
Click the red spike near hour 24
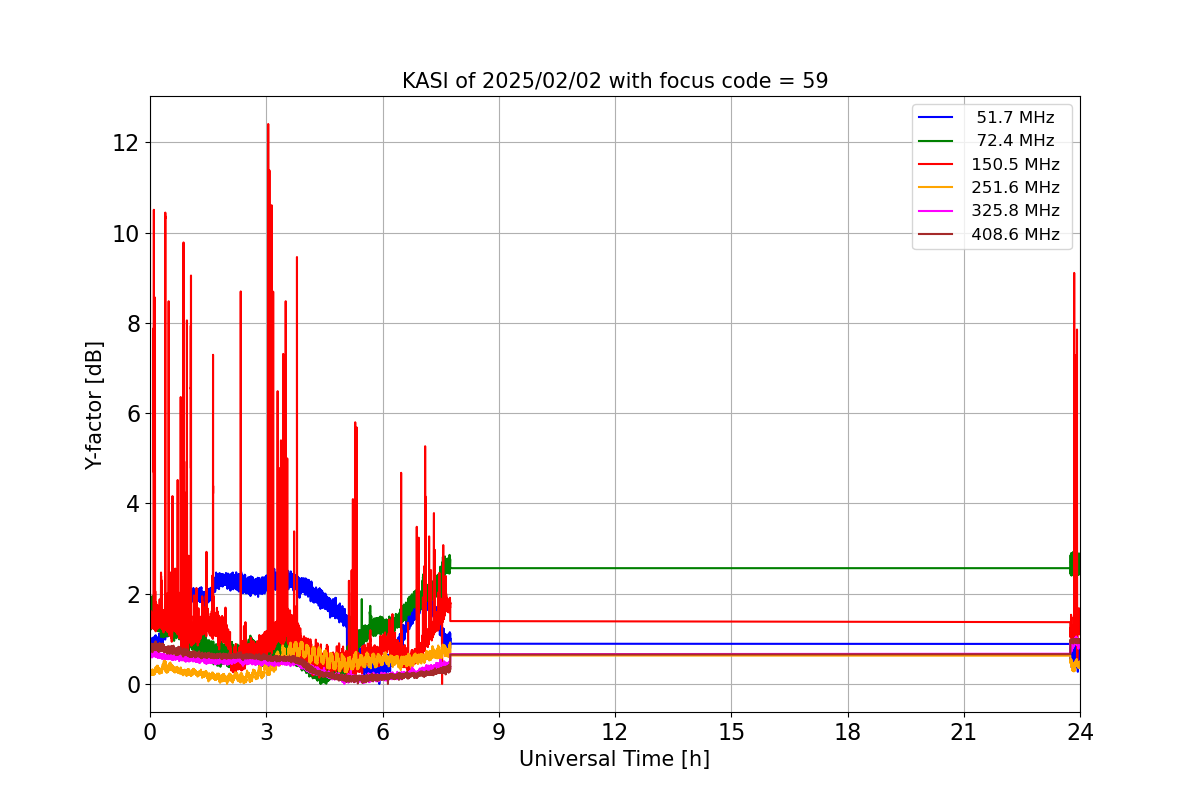(x=1074, y=274)
